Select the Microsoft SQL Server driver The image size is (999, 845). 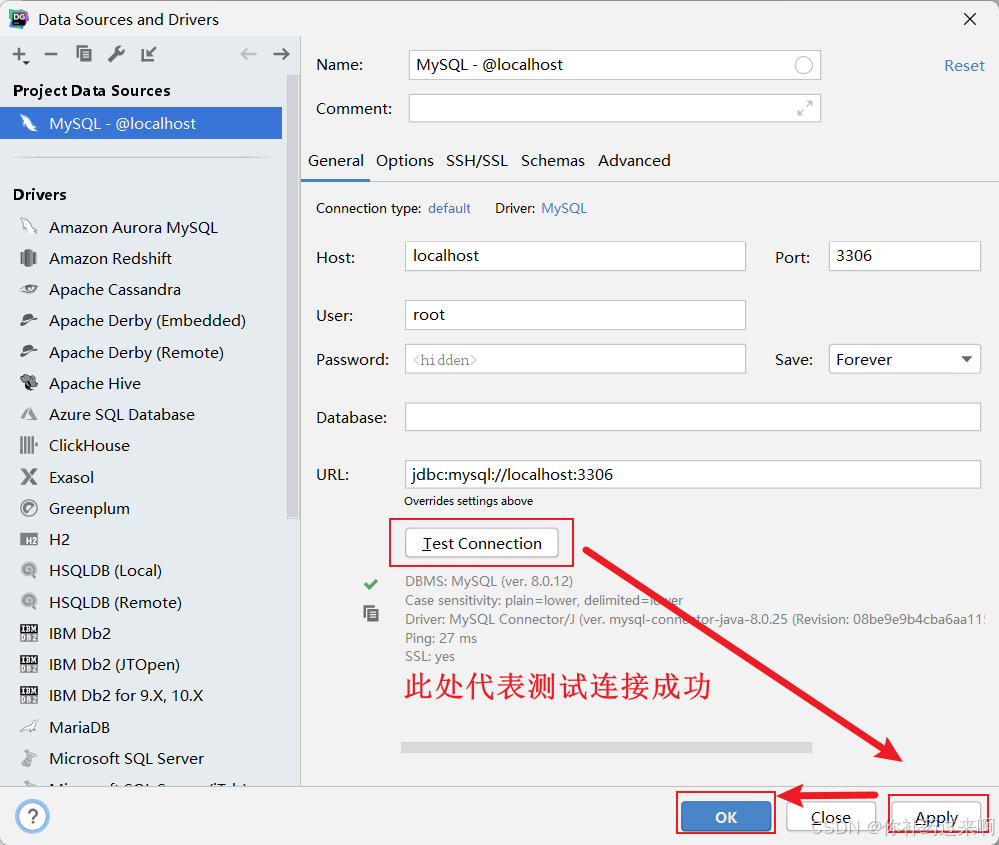click(126, 758)
